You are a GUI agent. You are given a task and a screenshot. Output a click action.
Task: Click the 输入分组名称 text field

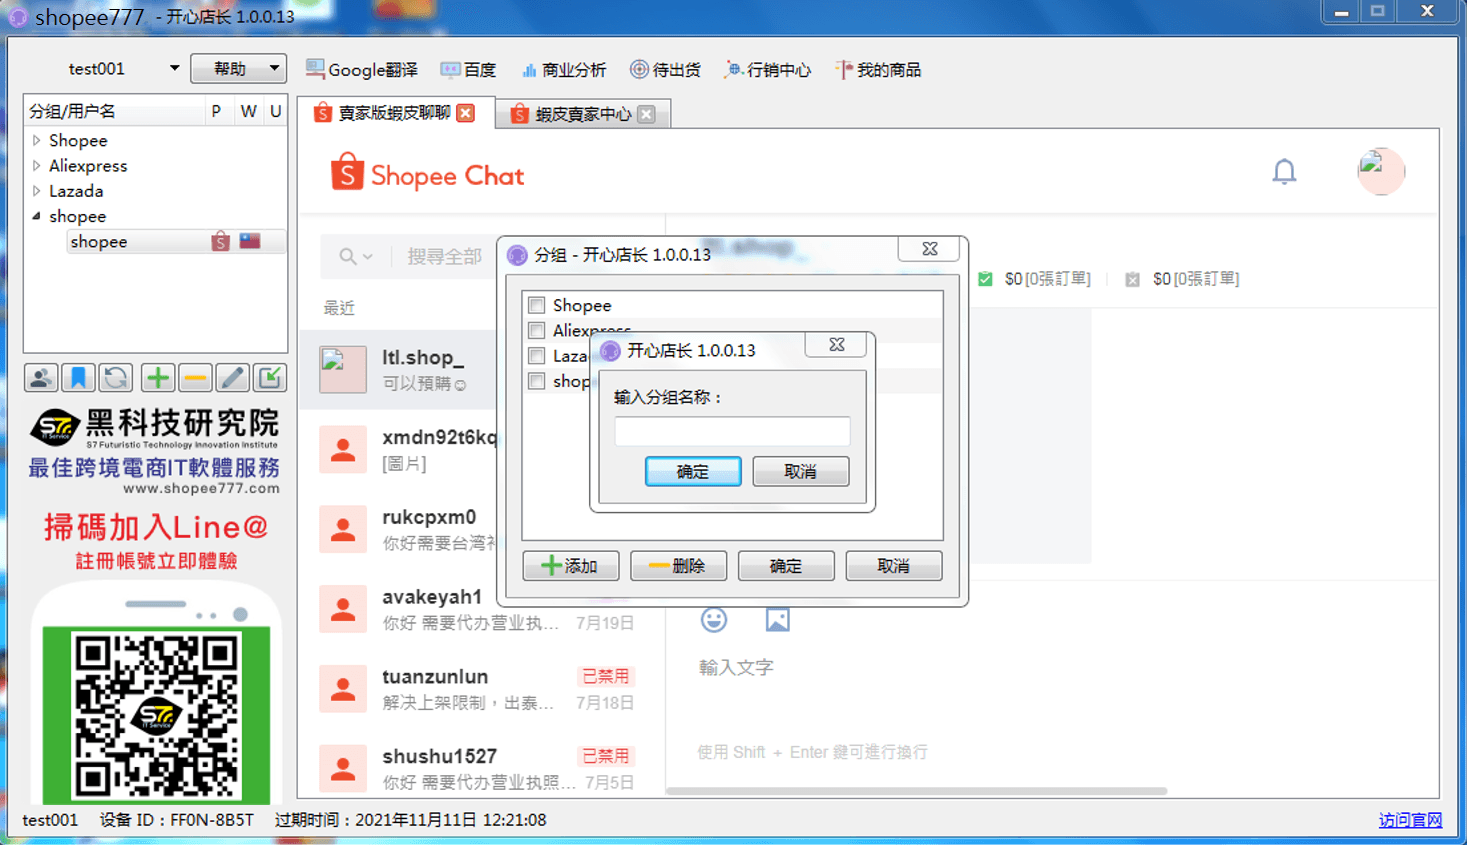pos(732,431)
